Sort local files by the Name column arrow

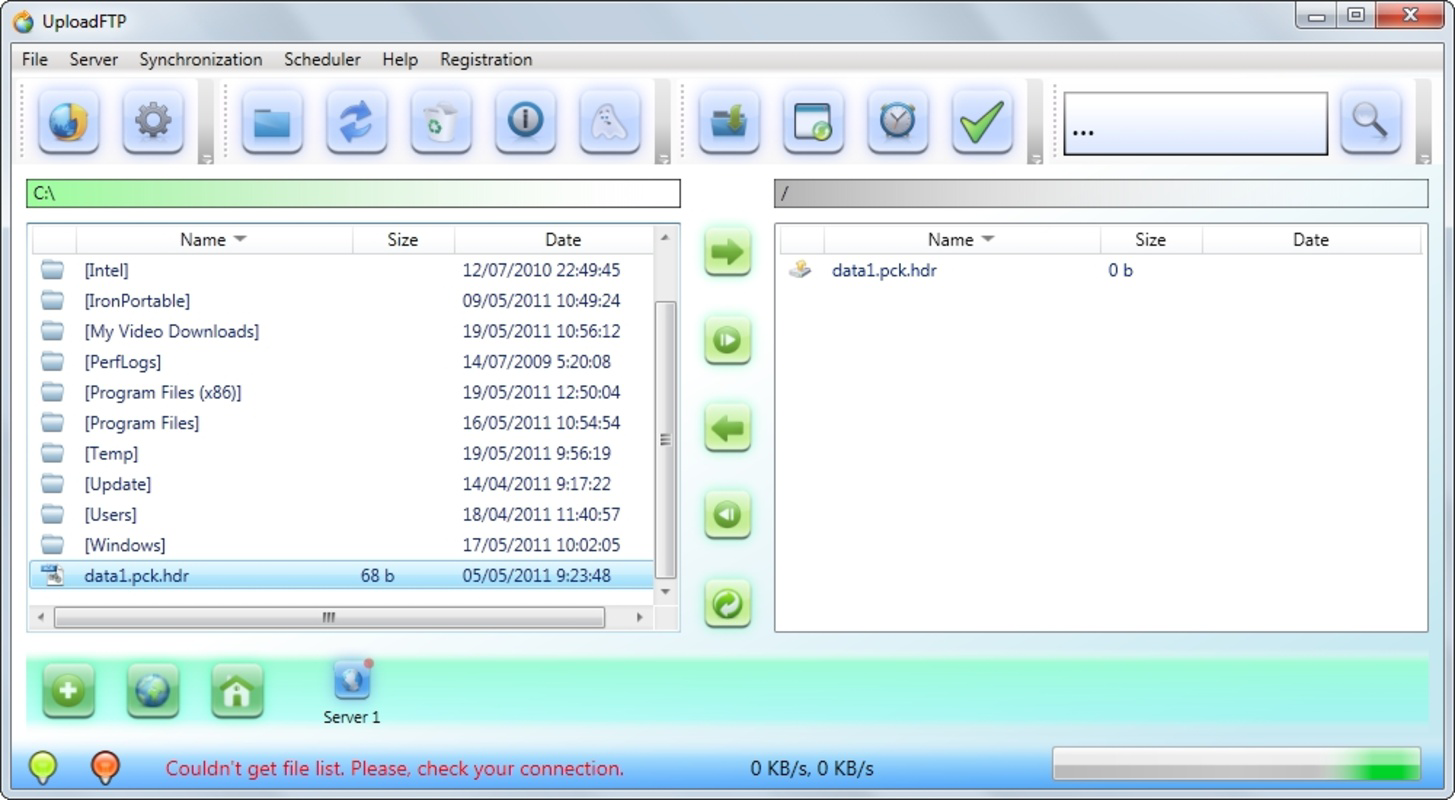[240, 239]
